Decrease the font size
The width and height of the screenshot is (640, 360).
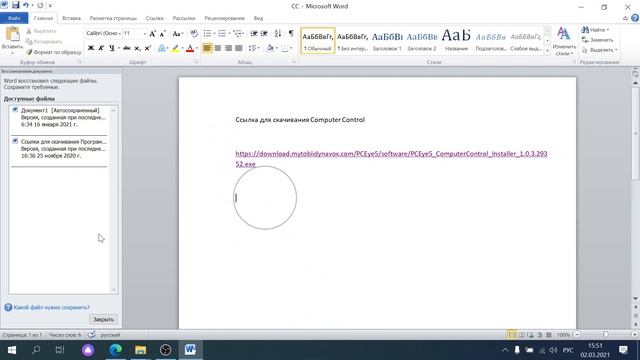tap(162, 34)
